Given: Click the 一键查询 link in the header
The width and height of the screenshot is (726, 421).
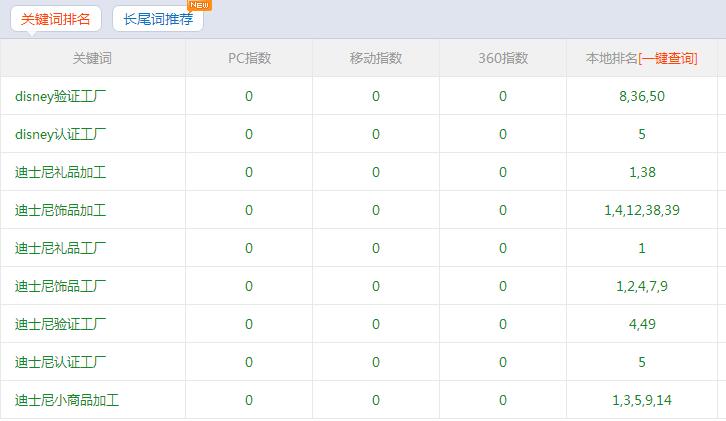Looking at the screenshot, I should 668,58.
